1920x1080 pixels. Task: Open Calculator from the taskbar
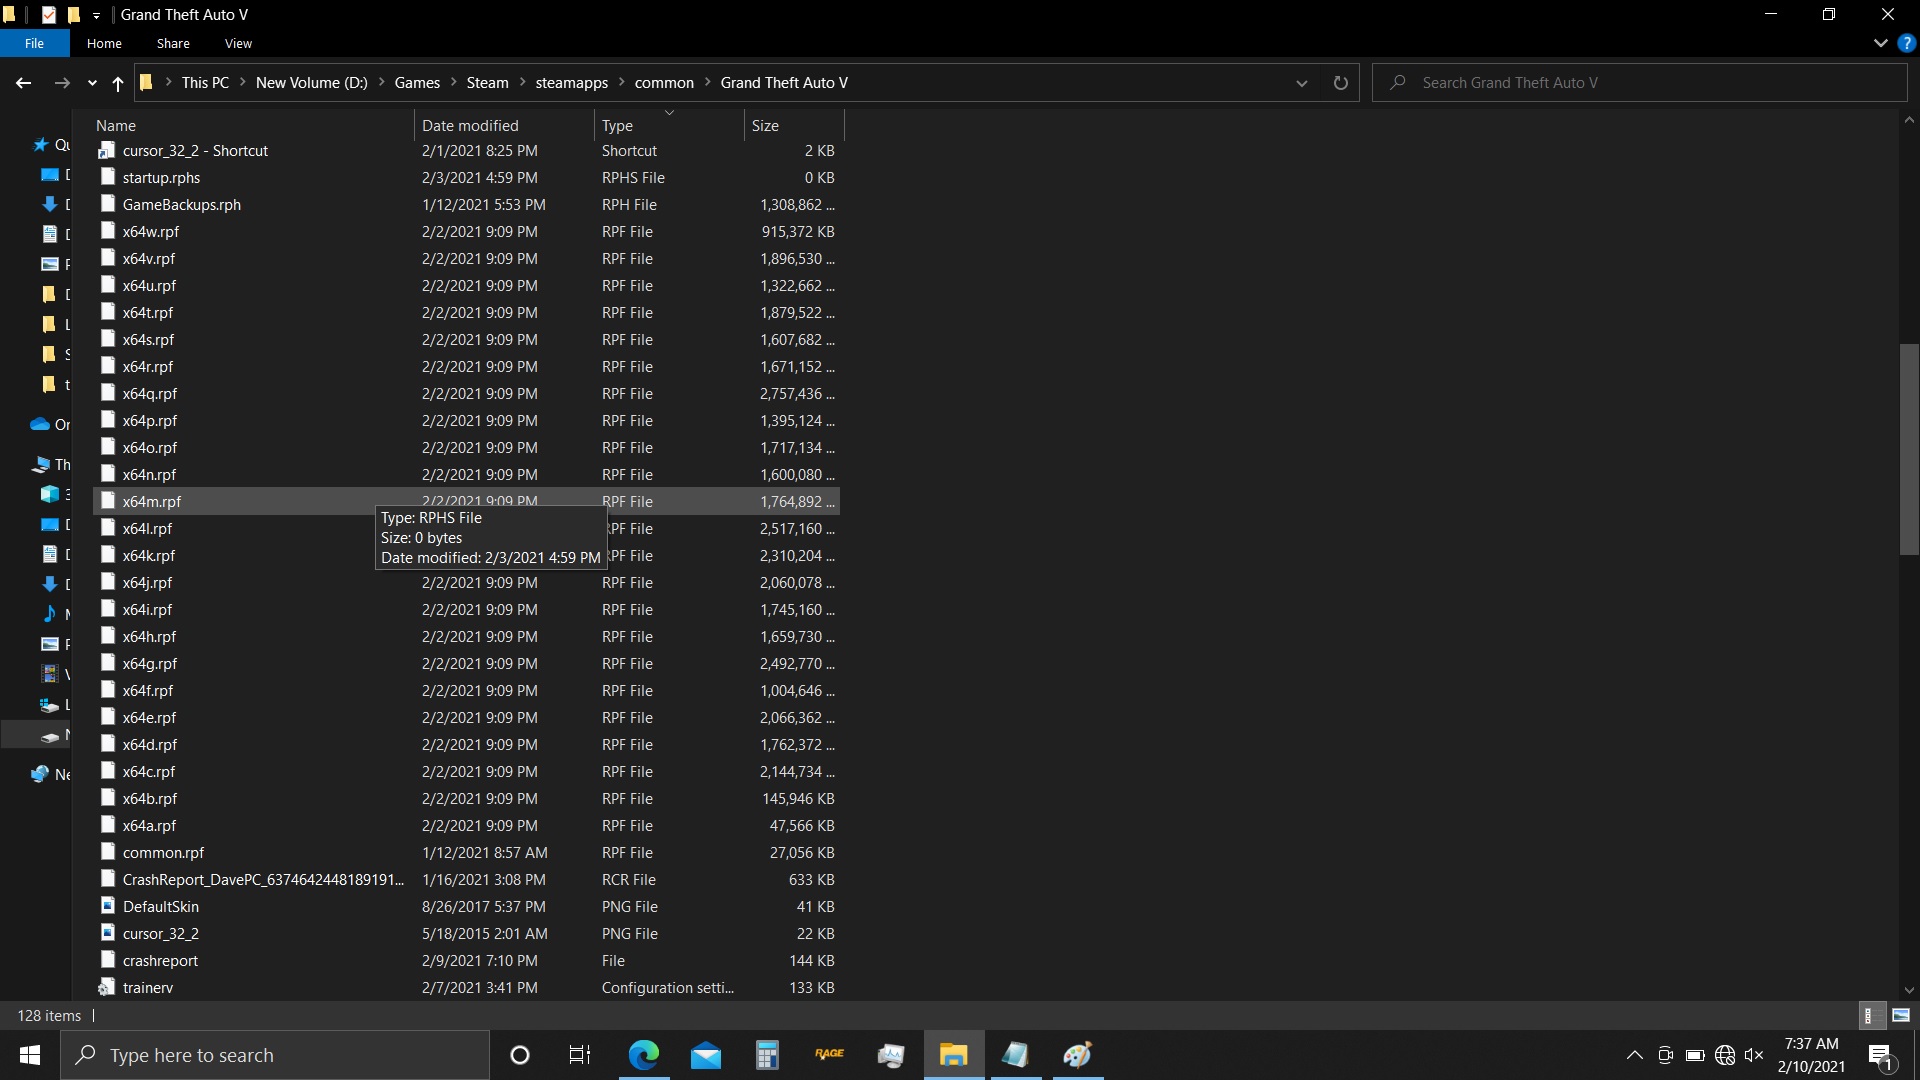(x=767, y=1055)
